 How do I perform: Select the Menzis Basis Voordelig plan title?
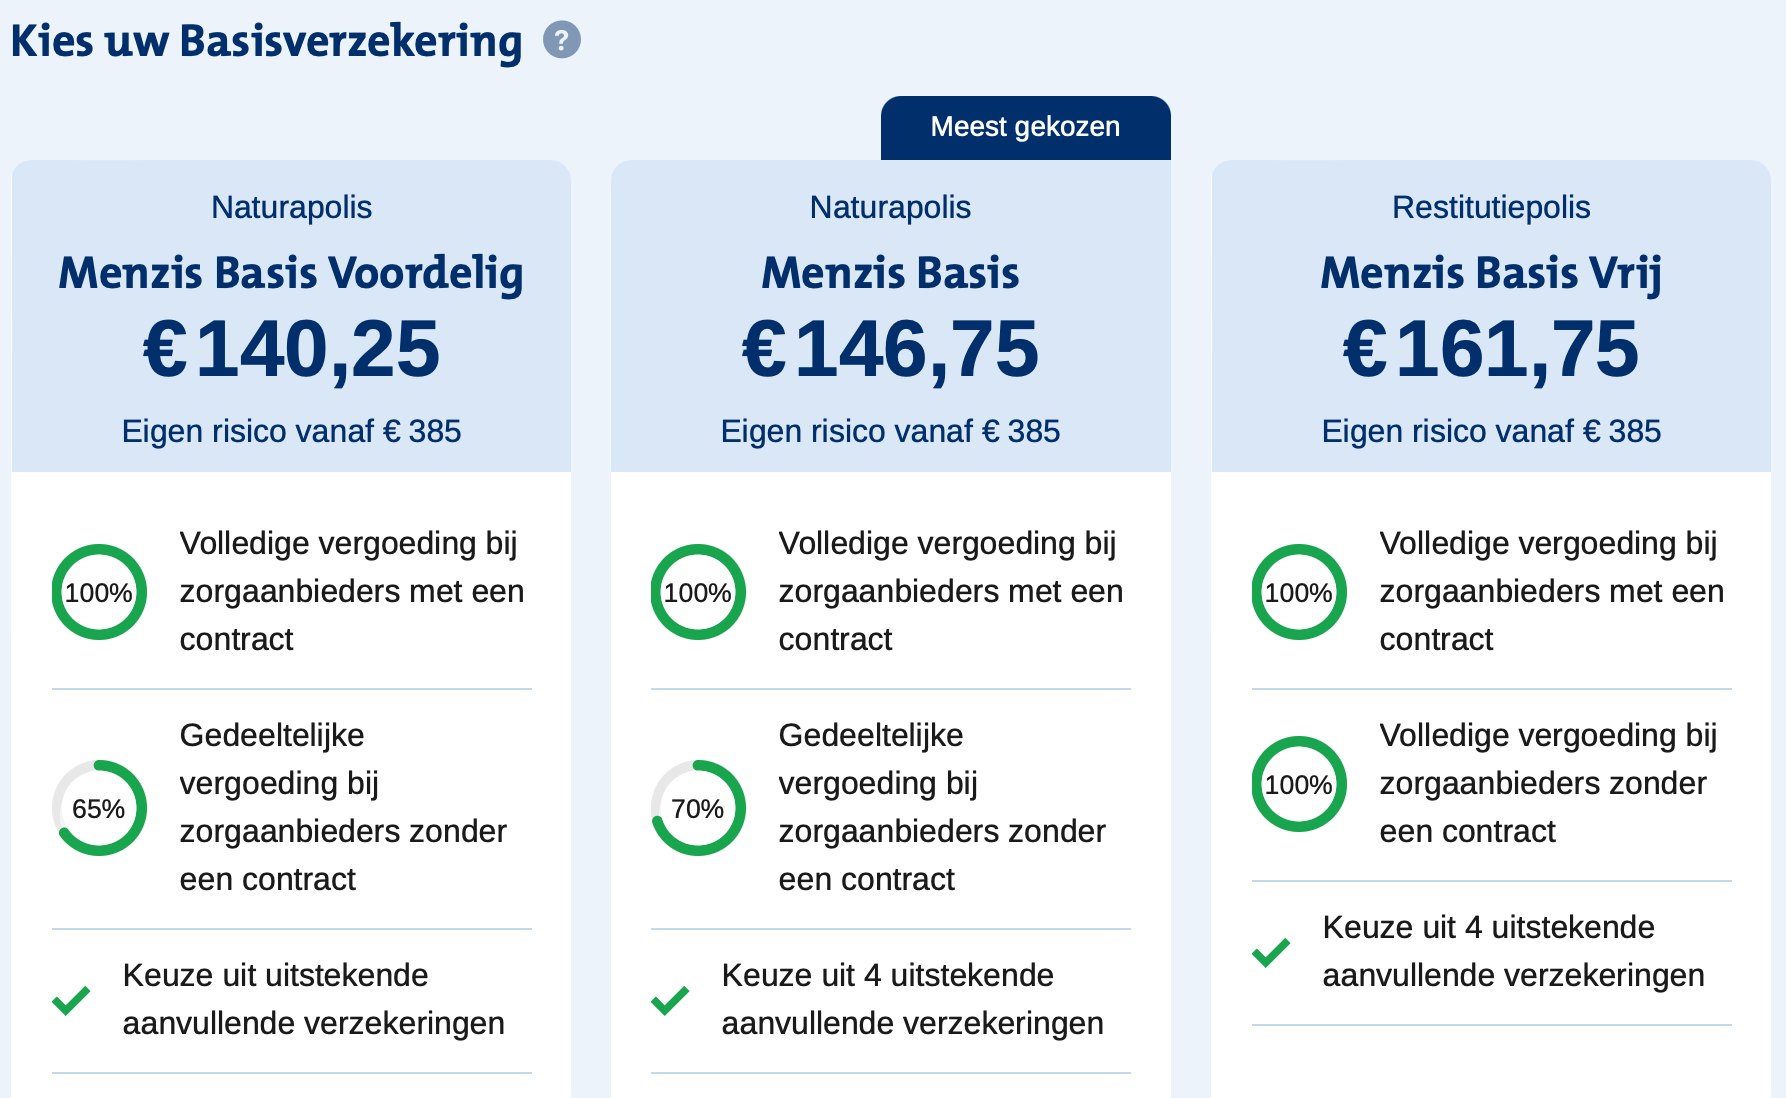point(291,273)
